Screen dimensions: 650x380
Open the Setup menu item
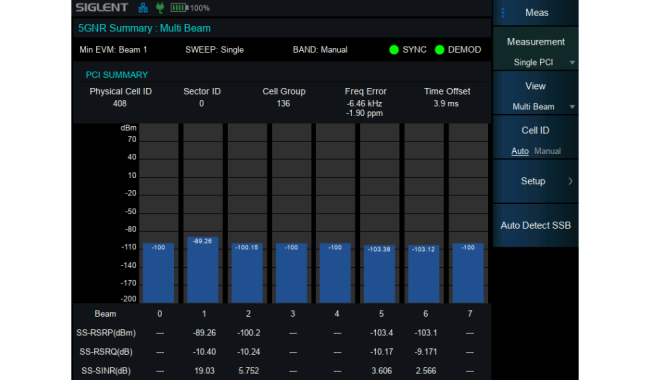(x=536, y=181)
